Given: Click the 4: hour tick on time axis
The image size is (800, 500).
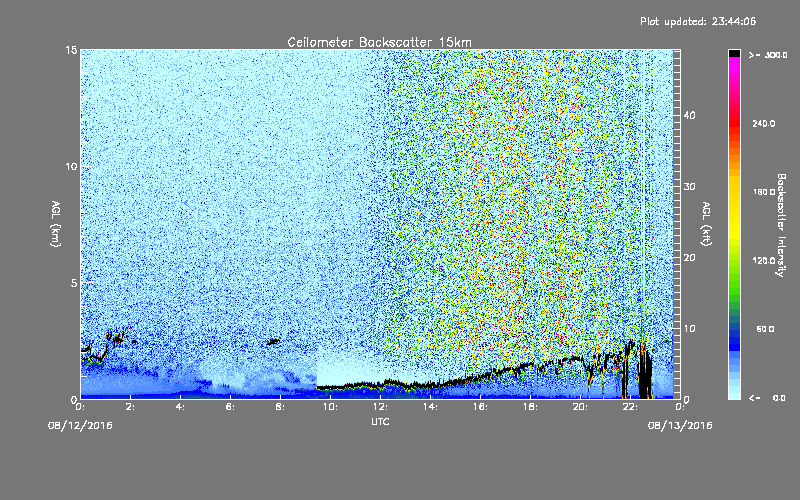Looking at the screenshot, I should click(180, 407).
